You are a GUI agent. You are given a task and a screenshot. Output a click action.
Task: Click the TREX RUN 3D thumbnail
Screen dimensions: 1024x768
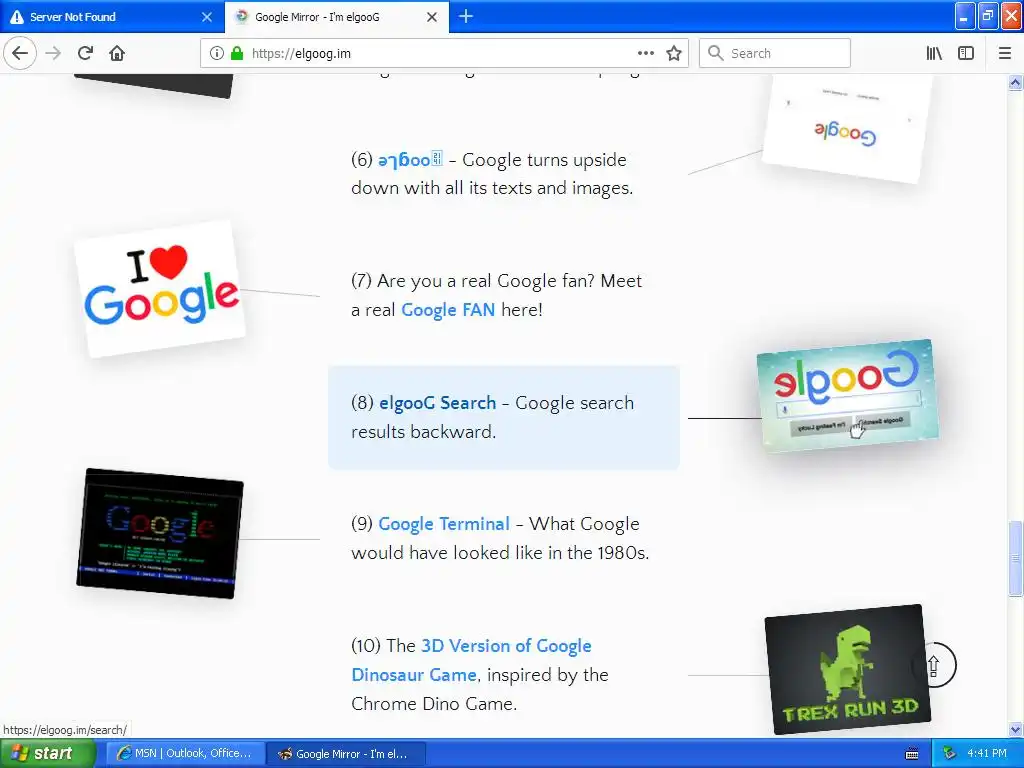848,669
